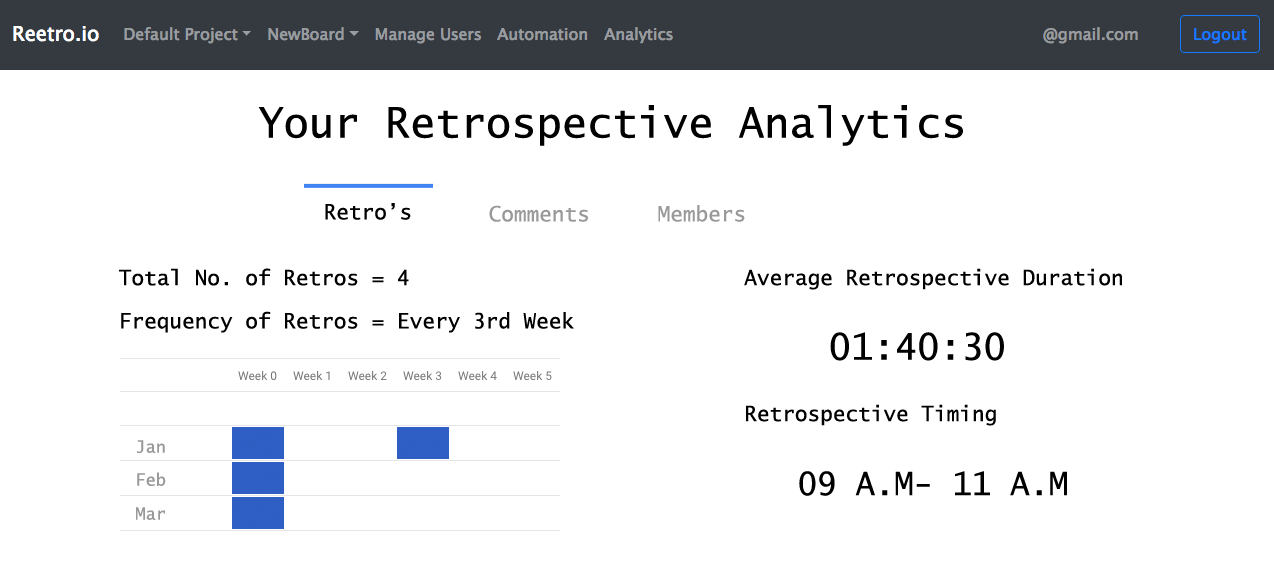
Task: Select the Feb Week 0 blue cell
Action: 258,478
